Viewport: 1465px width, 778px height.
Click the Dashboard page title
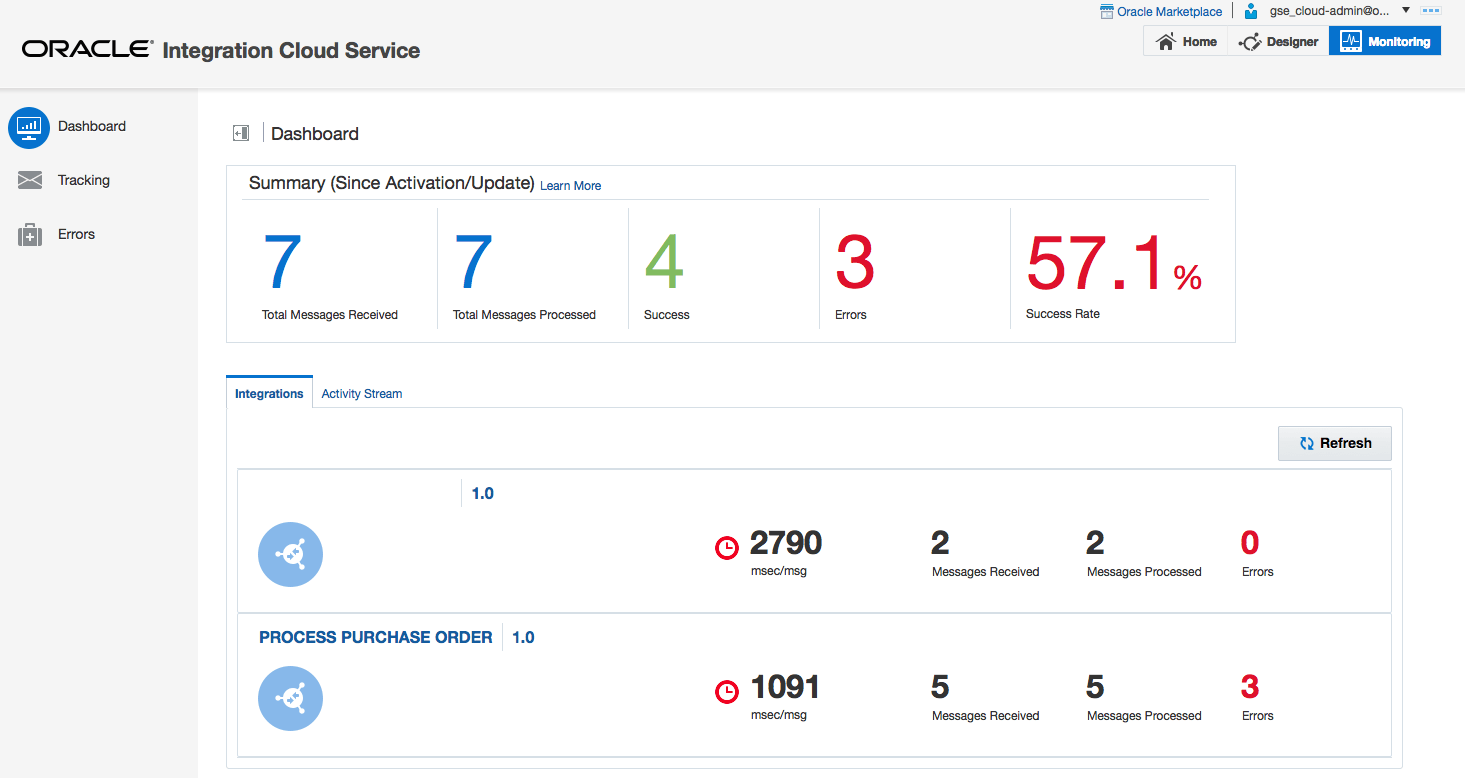(x=315, y=134)
